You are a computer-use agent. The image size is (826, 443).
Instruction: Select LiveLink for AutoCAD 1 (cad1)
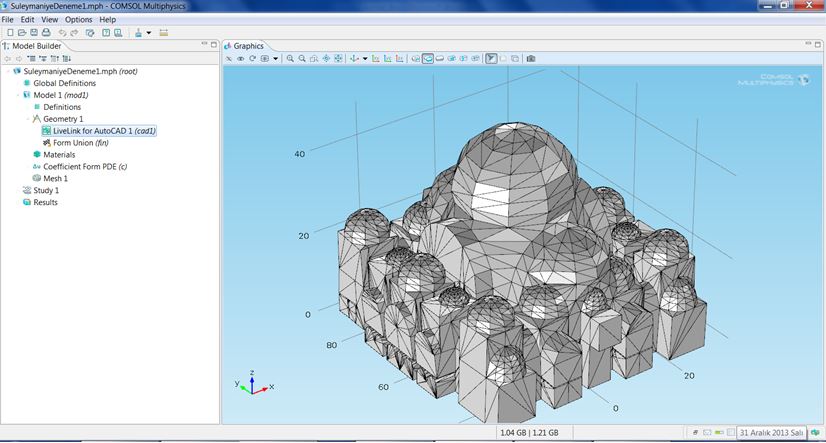99,131
